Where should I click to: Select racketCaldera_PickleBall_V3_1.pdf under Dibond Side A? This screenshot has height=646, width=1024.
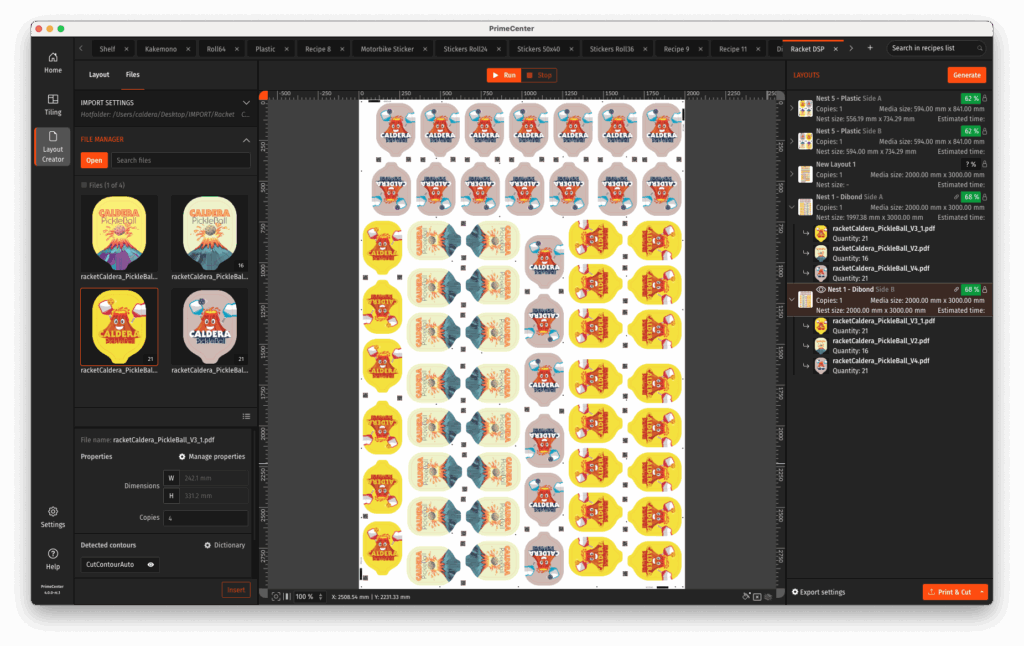[x=883, y=229]
